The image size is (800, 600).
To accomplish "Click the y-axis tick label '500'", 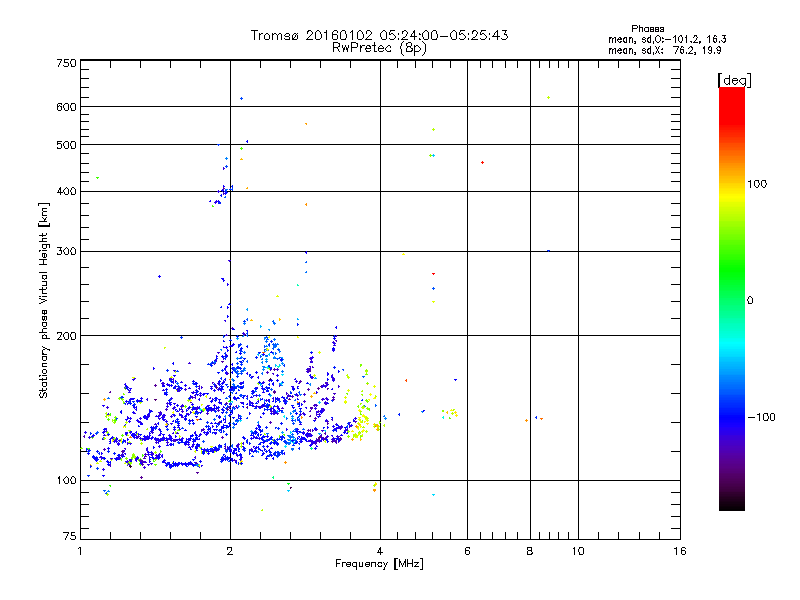I will click(x=67, y=145).
